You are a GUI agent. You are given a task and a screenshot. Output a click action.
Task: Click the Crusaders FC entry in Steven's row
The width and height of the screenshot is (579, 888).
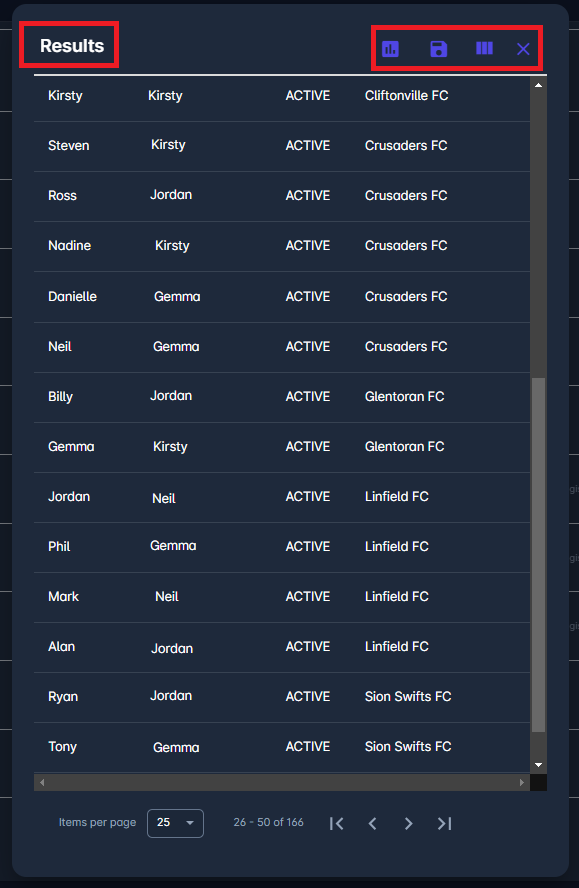click(406, 145)
